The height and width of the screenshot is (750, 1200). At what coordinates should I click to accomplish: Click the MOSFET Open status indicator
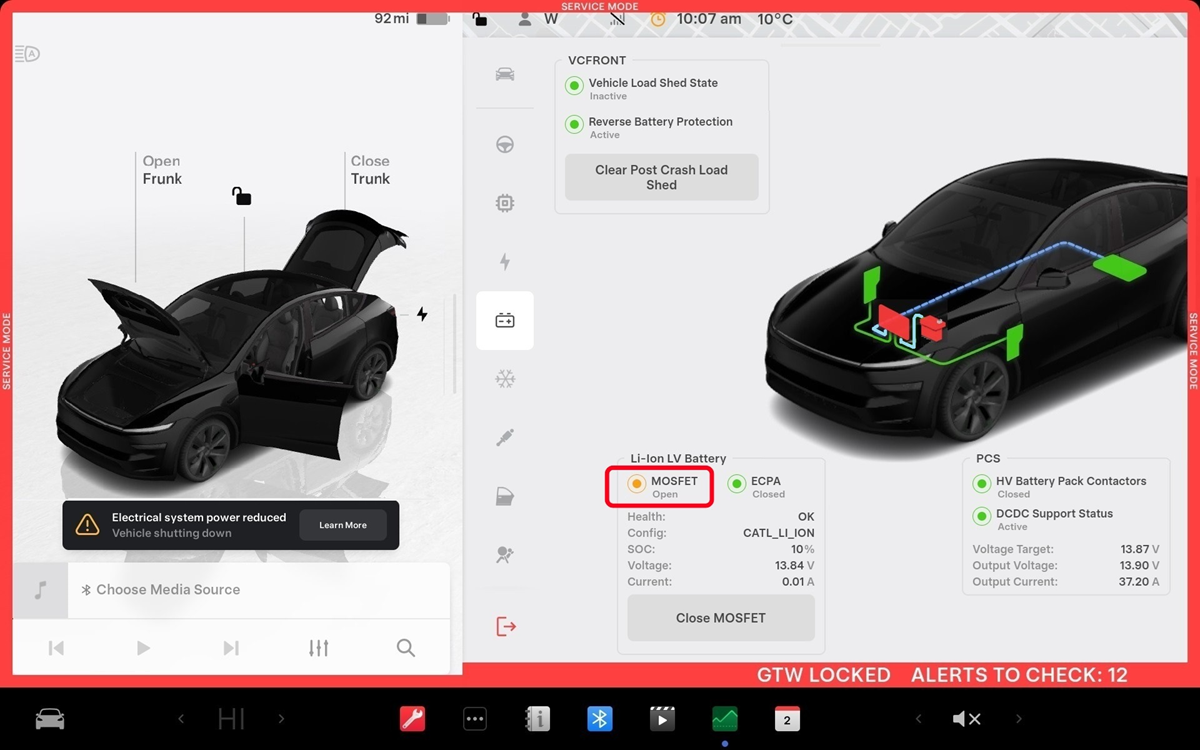(637, 484)
